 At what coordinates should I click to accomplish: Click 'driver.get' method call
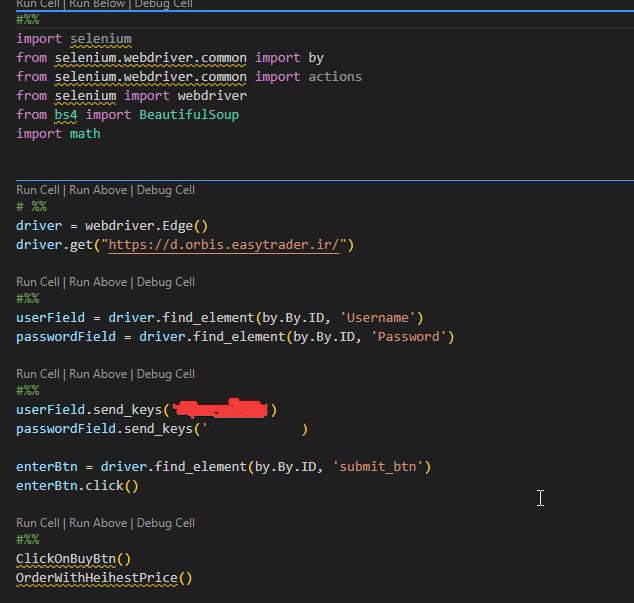click(x=55, y=245)
